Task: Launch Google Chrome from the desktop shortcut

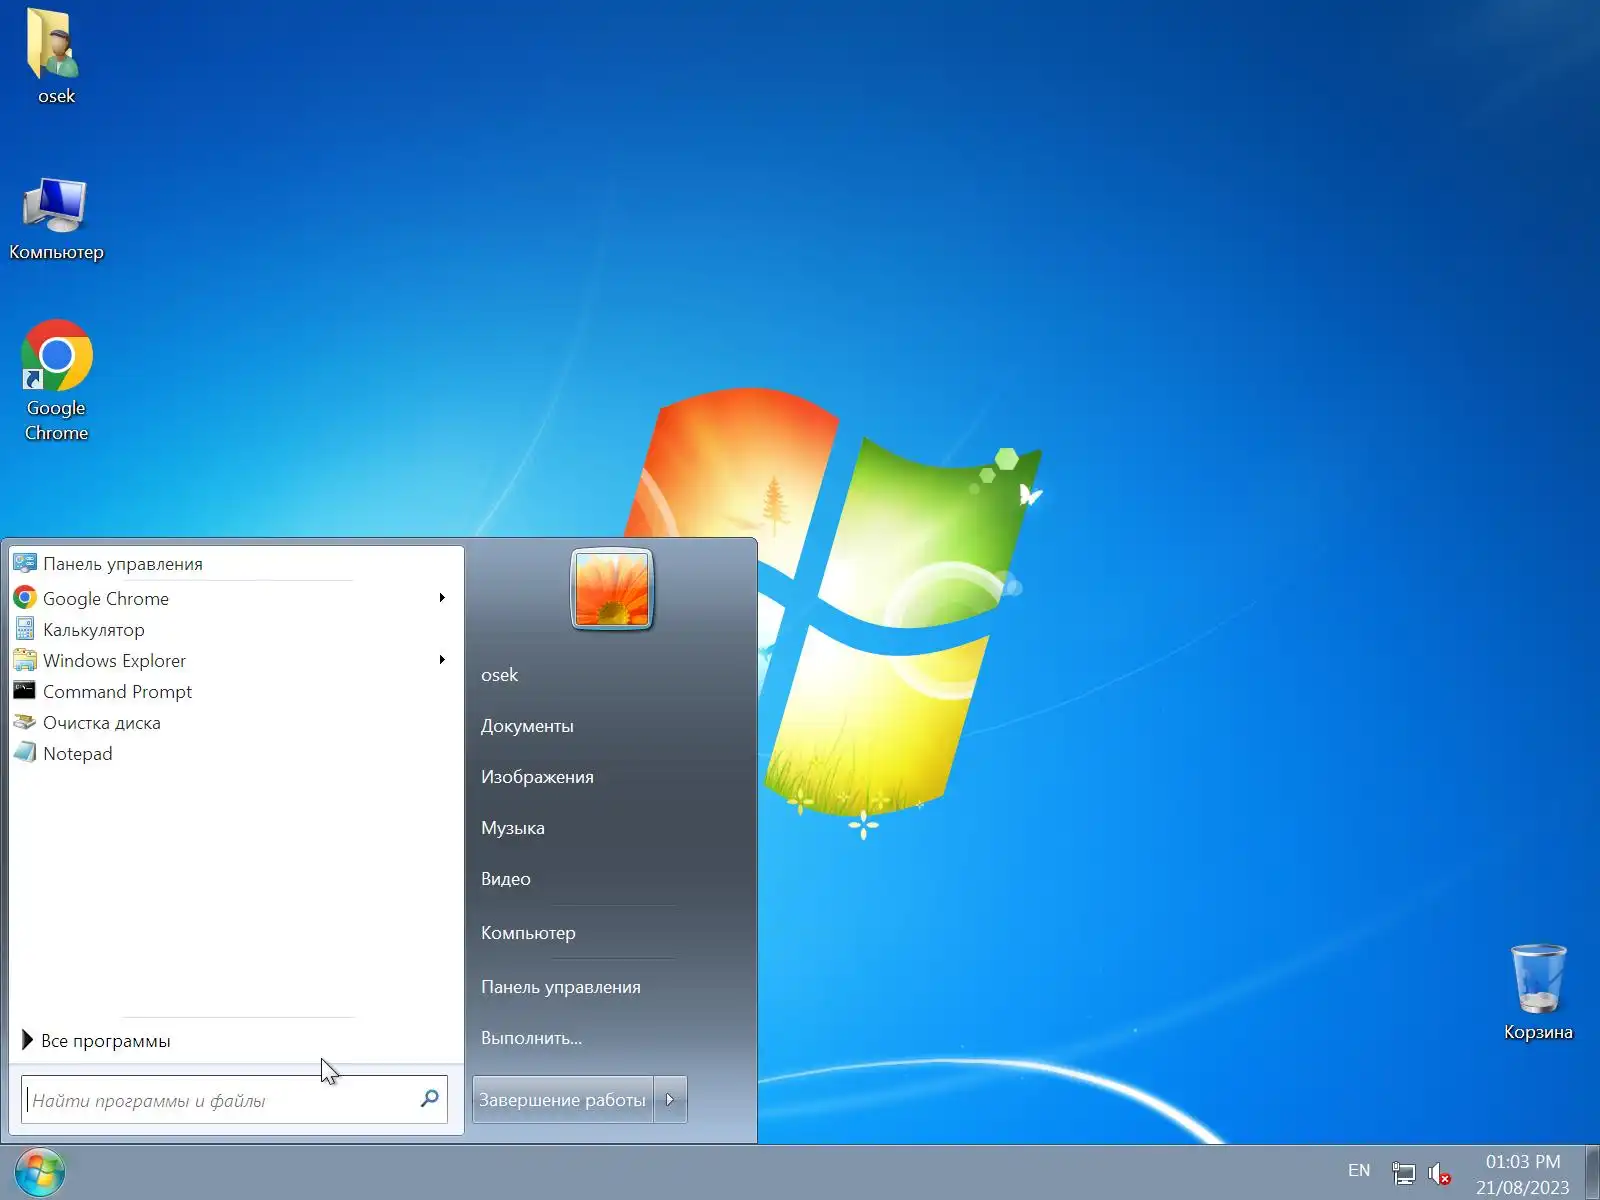Action: [56, 381]
